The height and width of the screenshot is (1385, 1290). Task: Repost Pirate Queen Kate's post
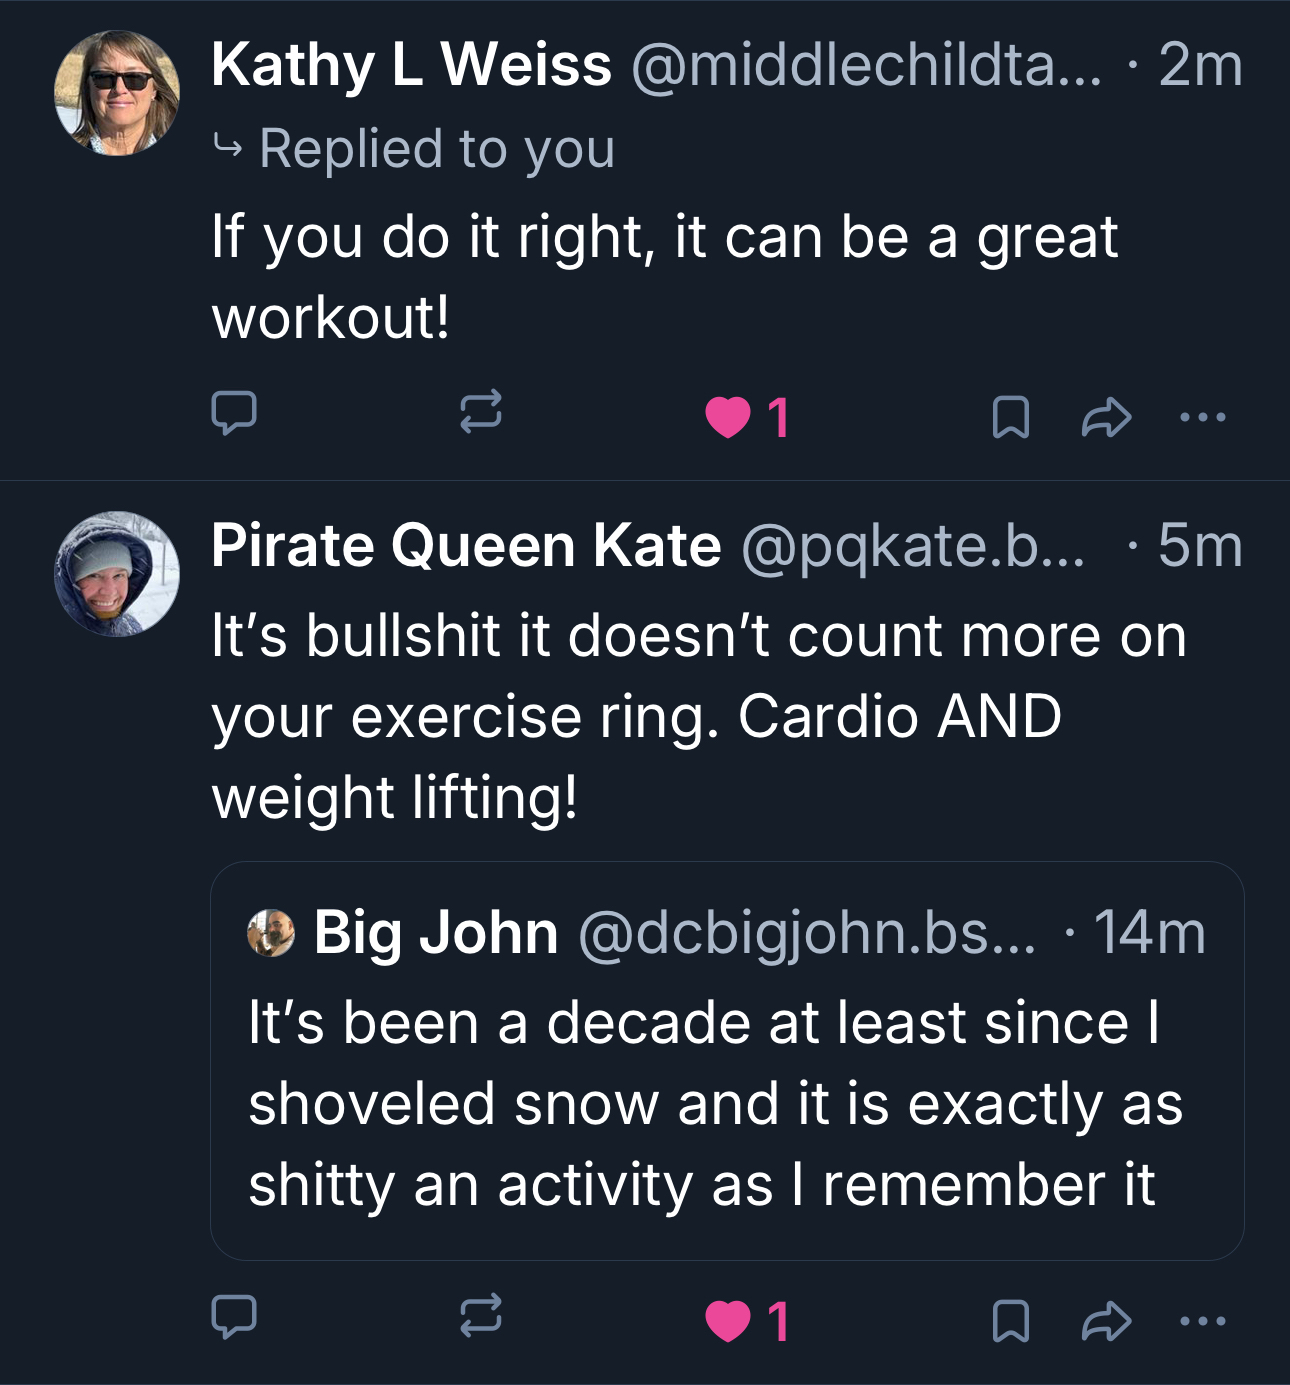[x=480, y=1316]
